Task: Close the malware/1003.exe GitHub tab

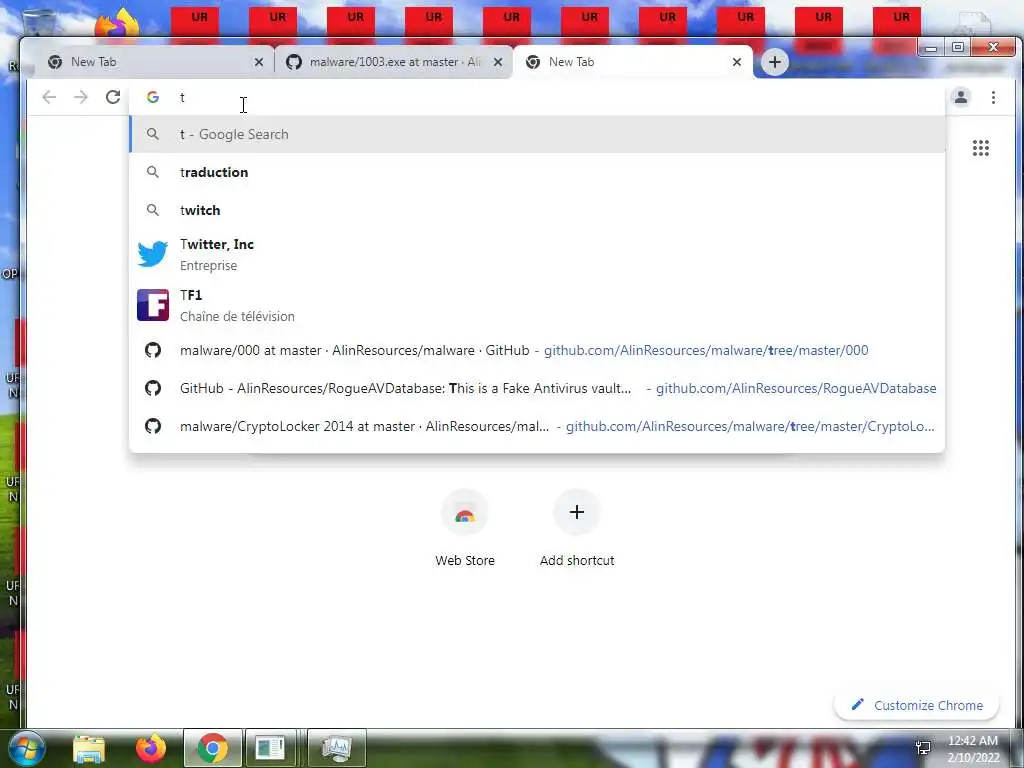Action: 498,62
